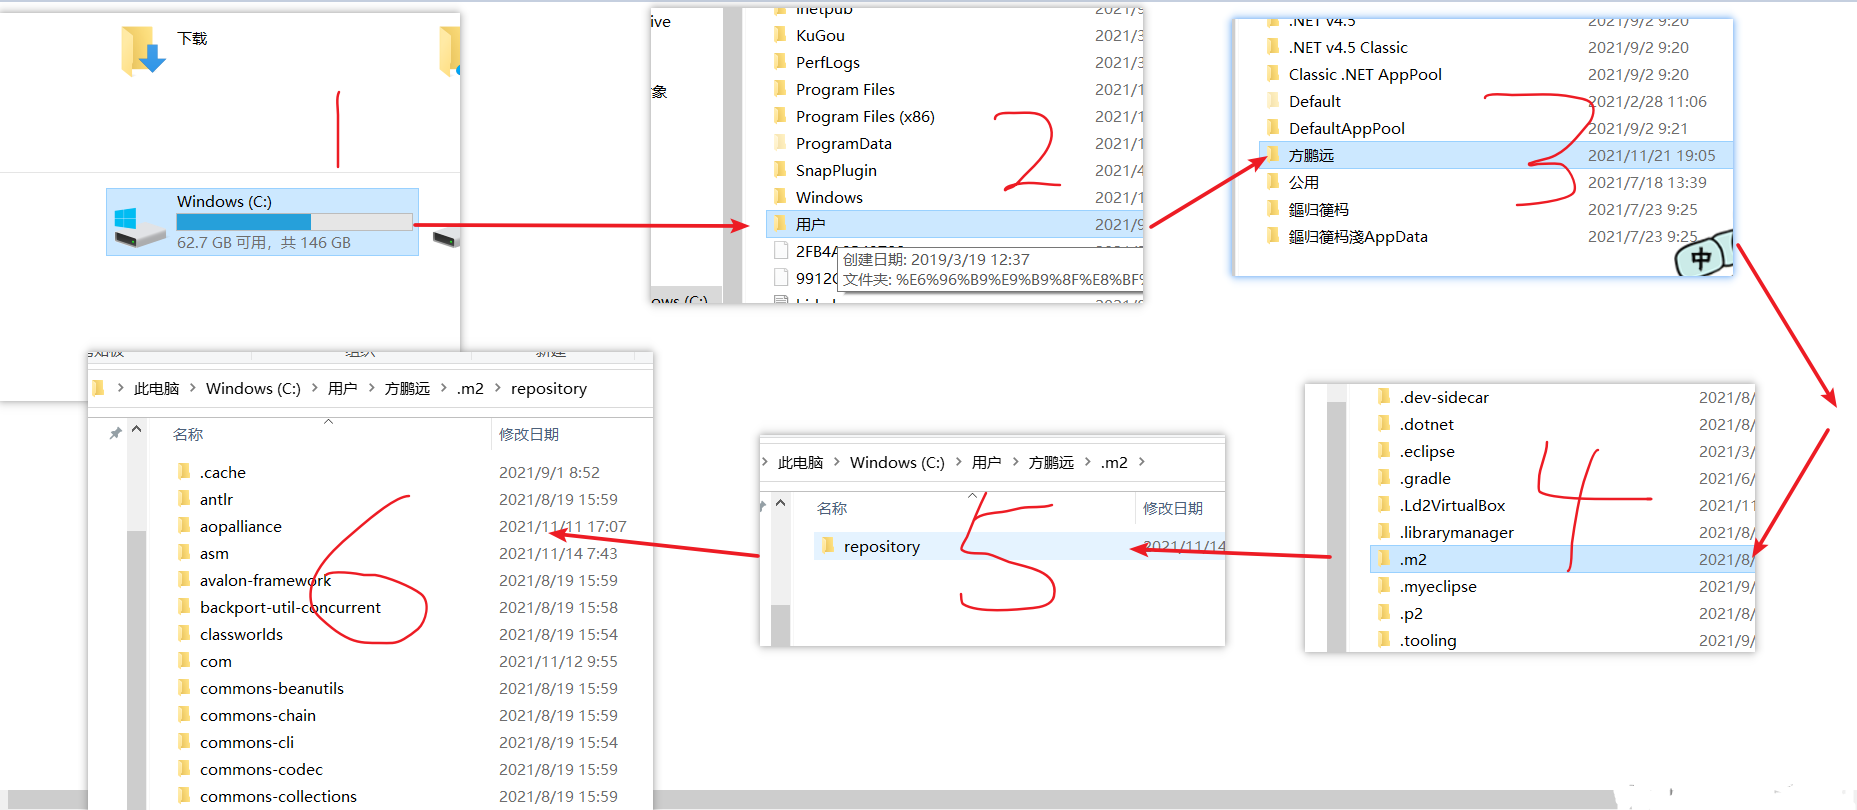Expand the chevron right before repository breadcrumb
The height and width of the screenshot is (810, 1857).
(497, 388)
